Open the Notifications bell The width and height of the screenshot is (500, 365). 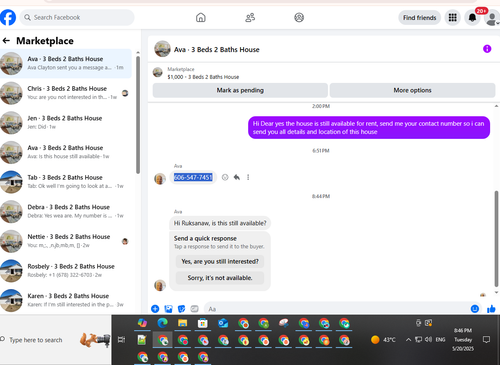[472, 18]
